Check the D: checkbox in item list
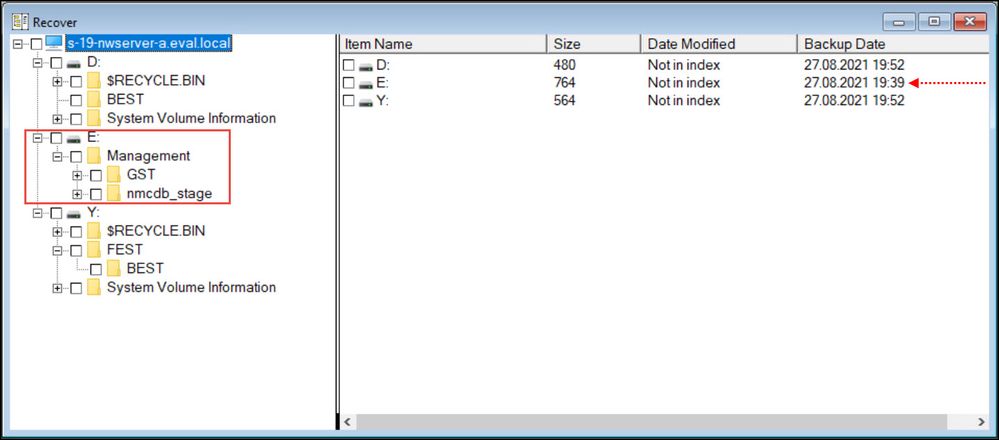Screen dimensions: 999x440 coord(349,65)
